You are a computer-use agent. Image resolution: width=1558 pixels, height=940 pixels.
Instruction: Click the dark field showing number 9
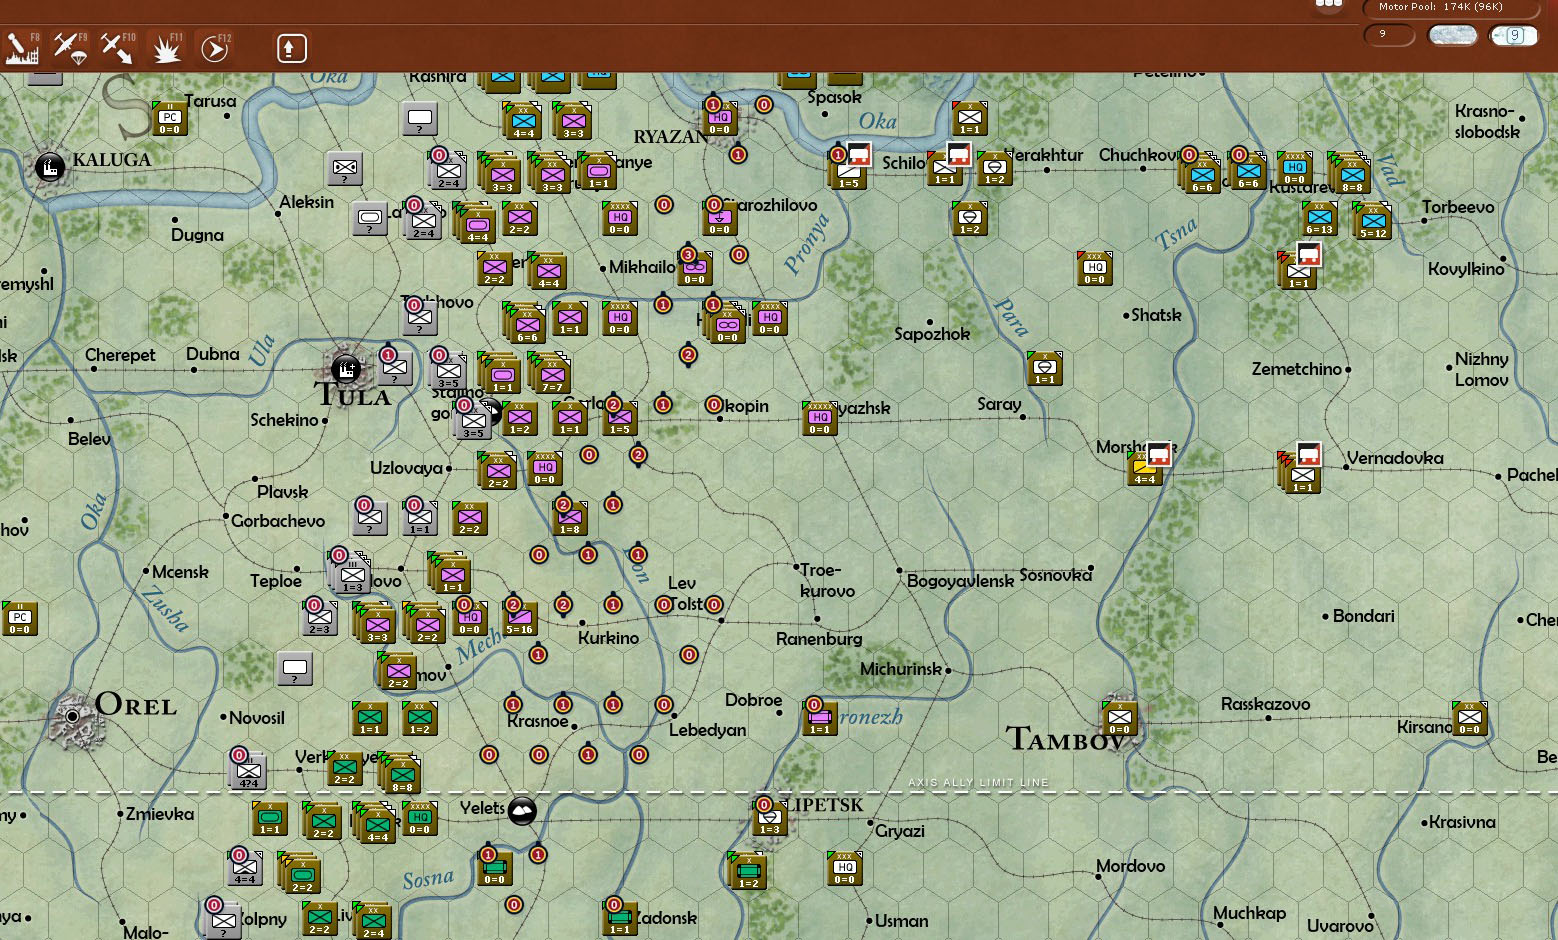(1389, 35)
